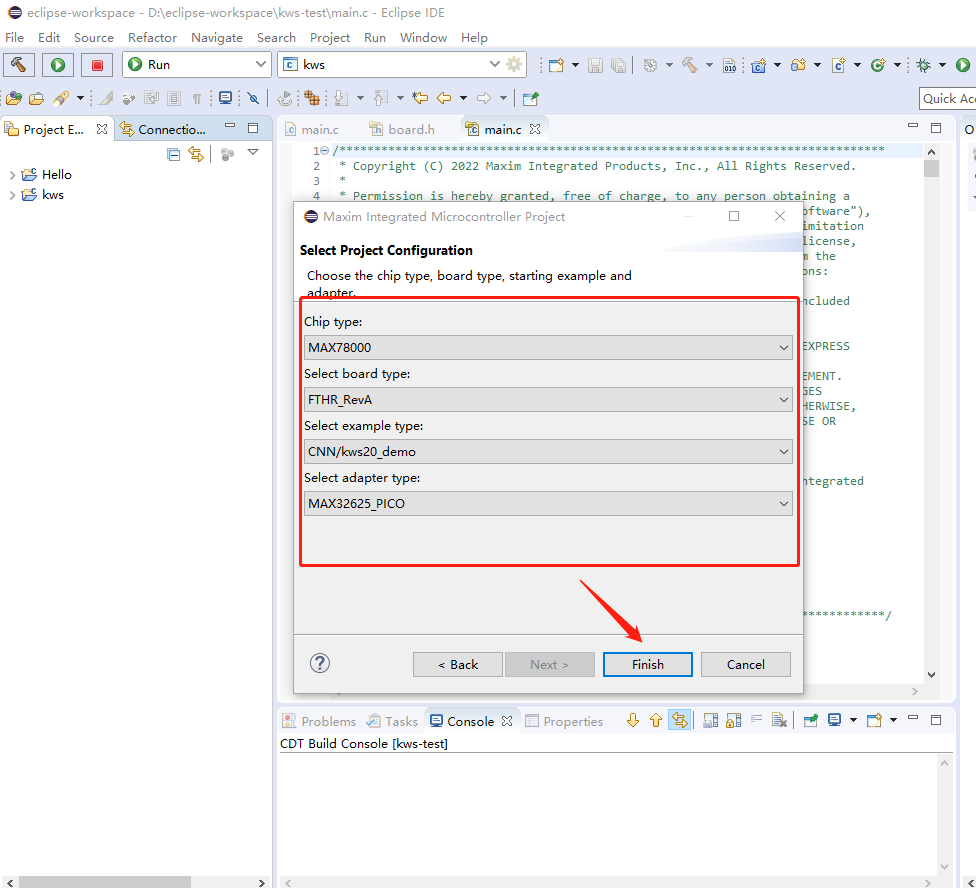Toggle Wrap Lines mode in Console toolbar

pos(757,720)
